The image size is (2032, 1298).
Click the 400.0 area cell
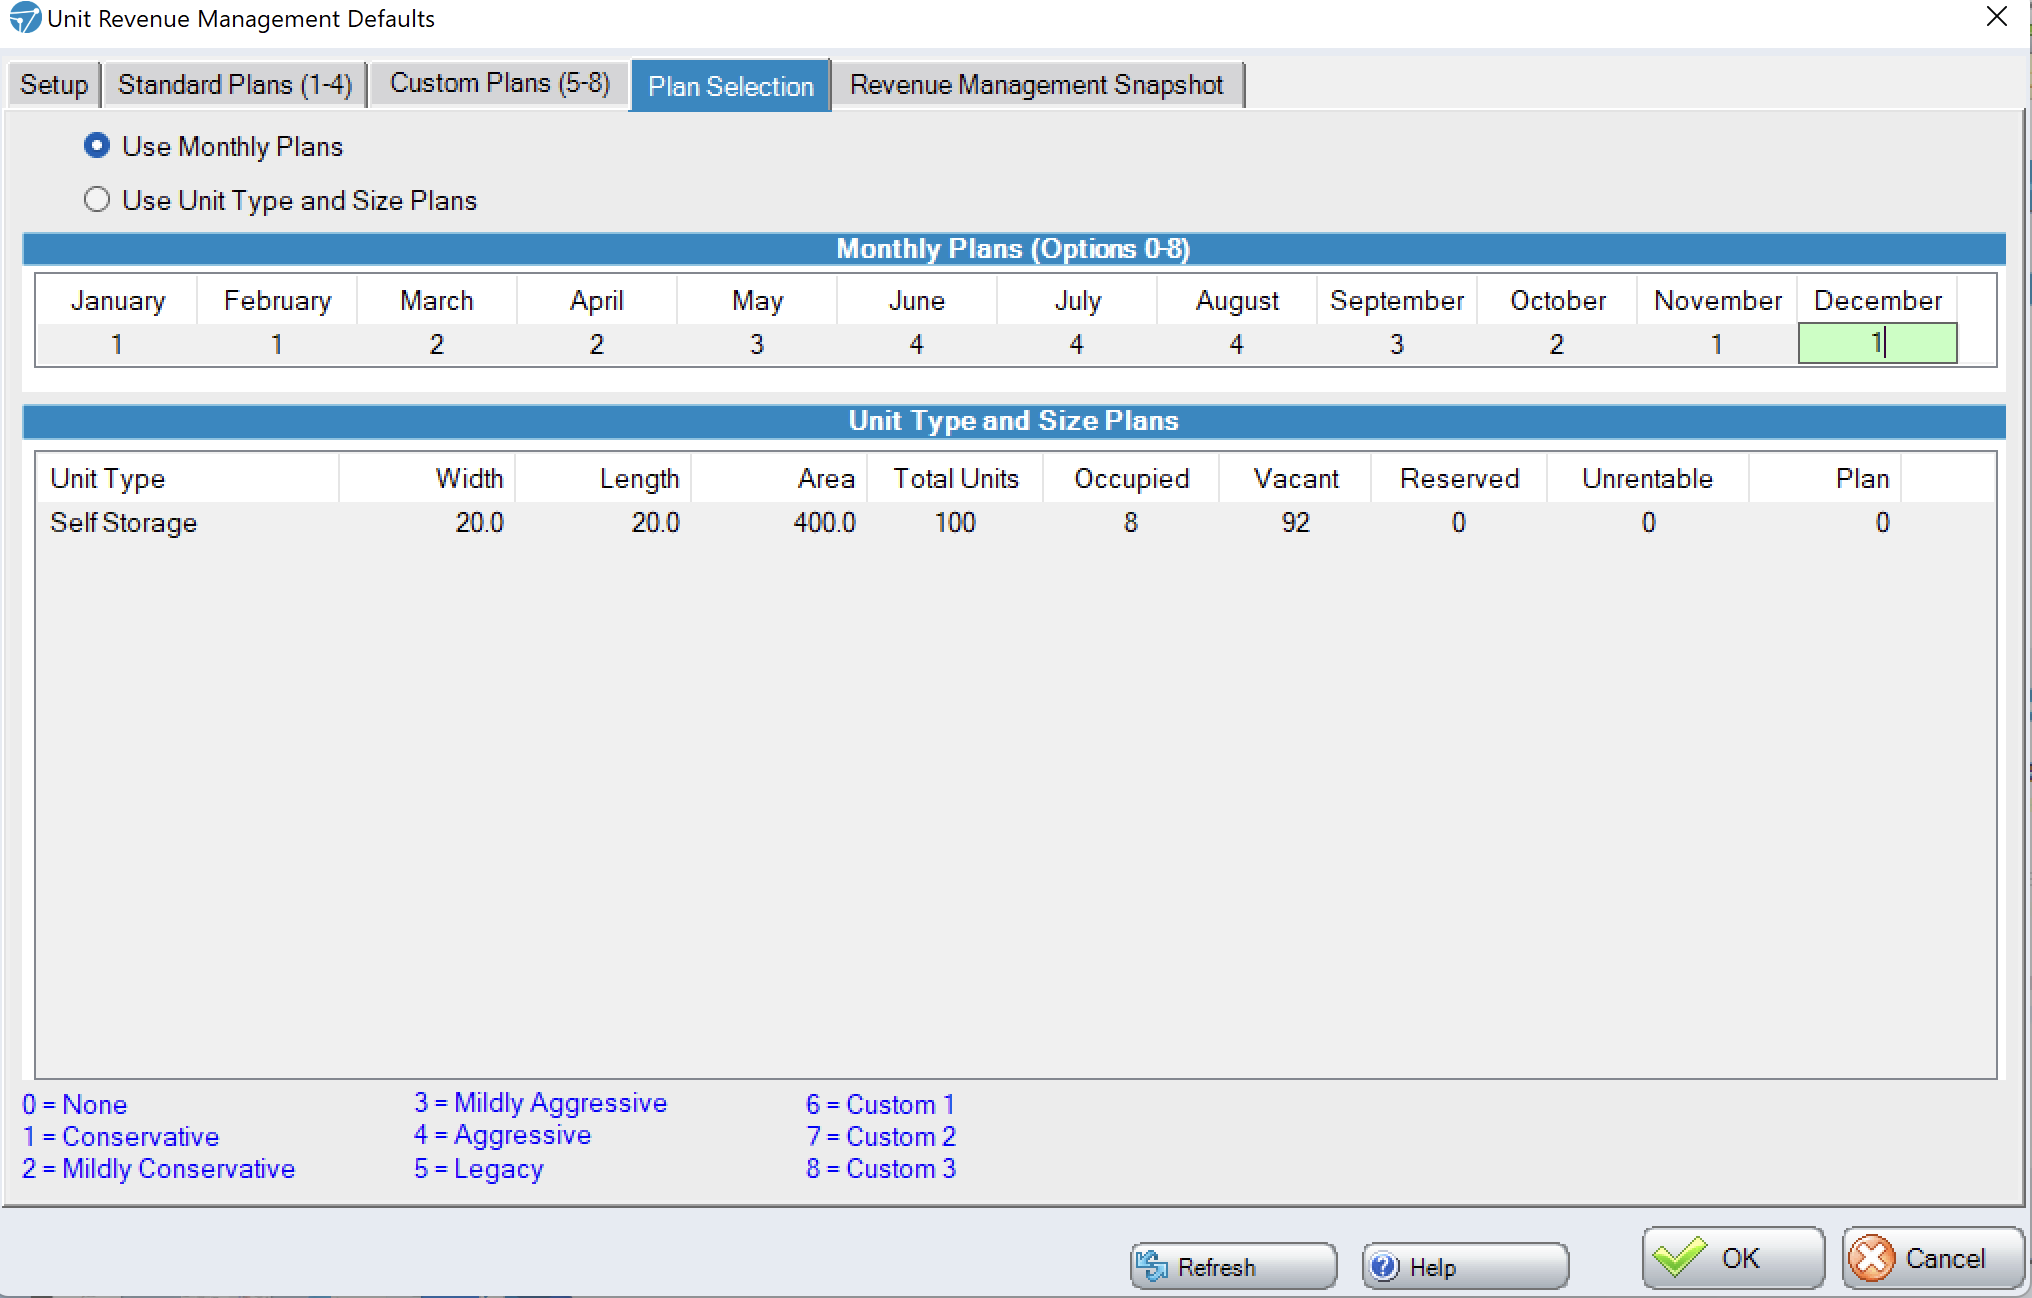point(824,523)
